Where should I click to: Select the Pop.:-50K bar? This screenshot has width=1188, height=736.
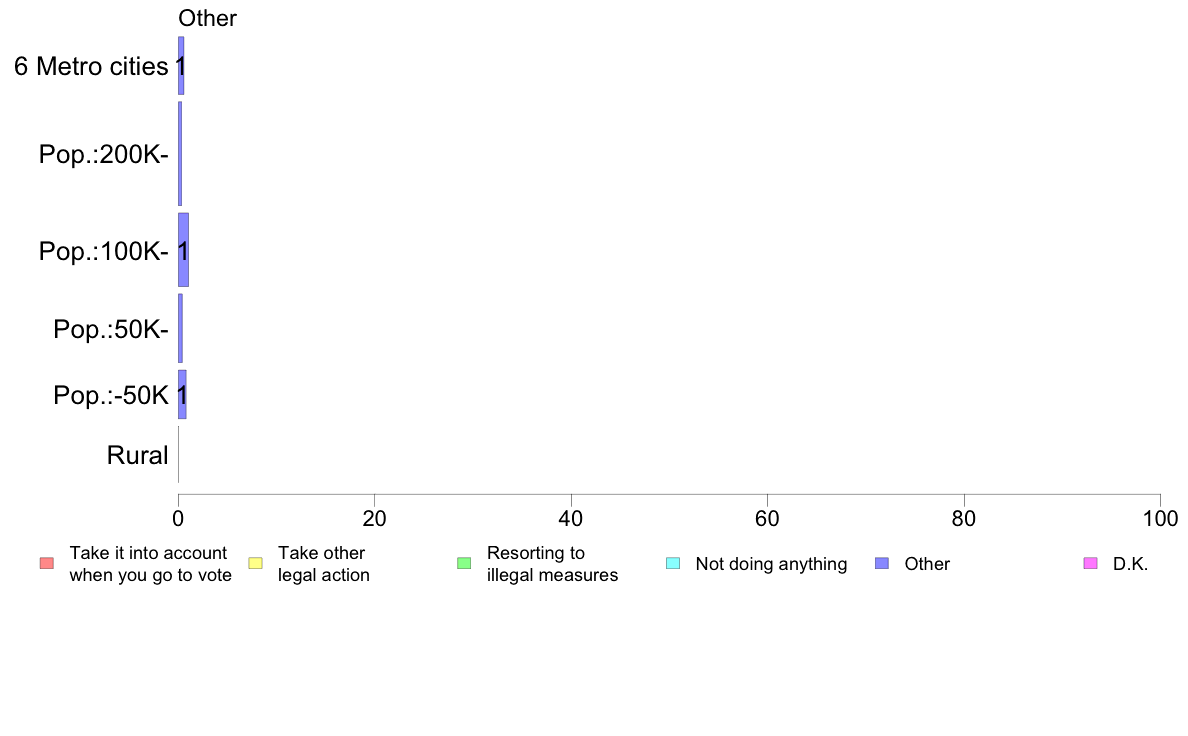(182, 394)
